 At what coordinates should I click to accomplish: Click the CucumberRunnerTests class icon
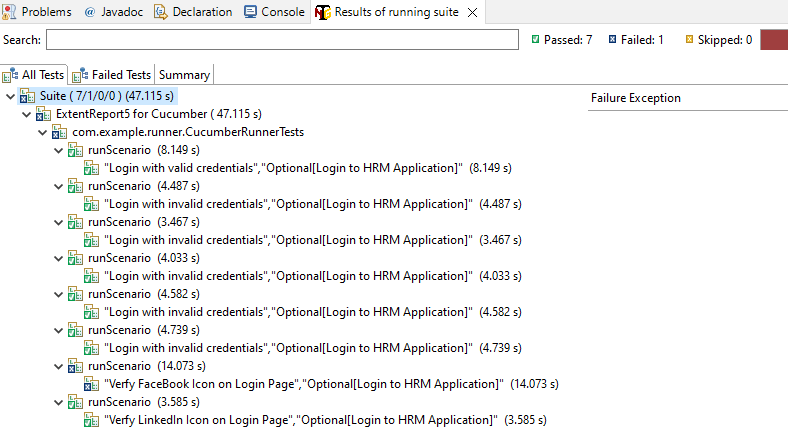[x=59, y=132]
